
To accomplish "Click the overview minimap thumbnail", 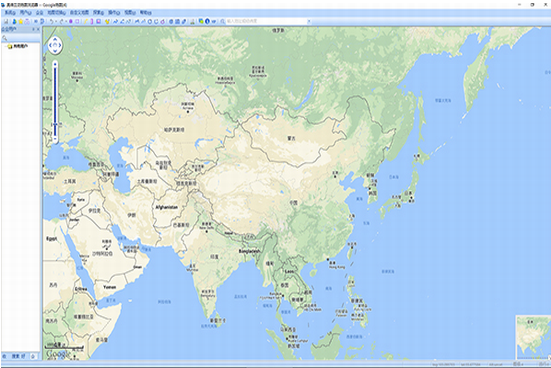I will tap(533, 337).
